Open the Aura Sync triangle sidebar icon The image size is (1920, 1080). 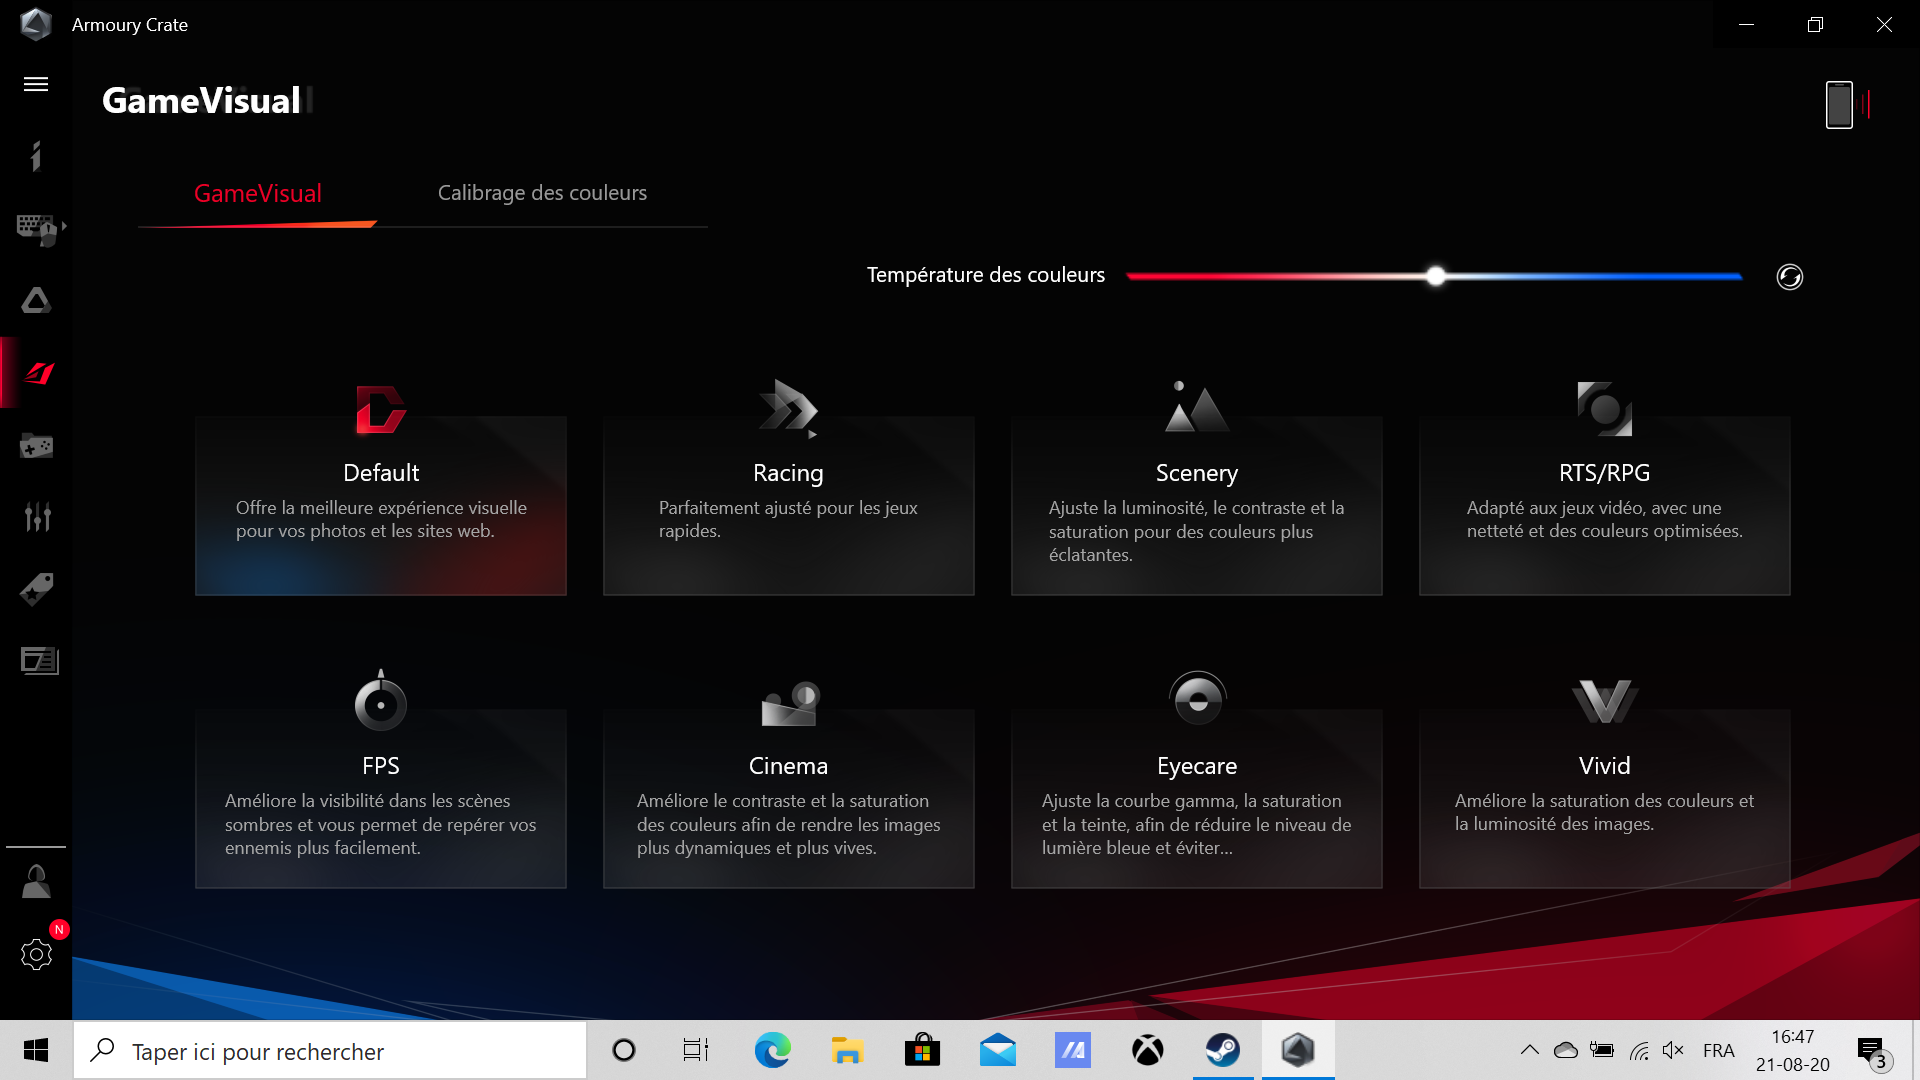coord(36,301)
